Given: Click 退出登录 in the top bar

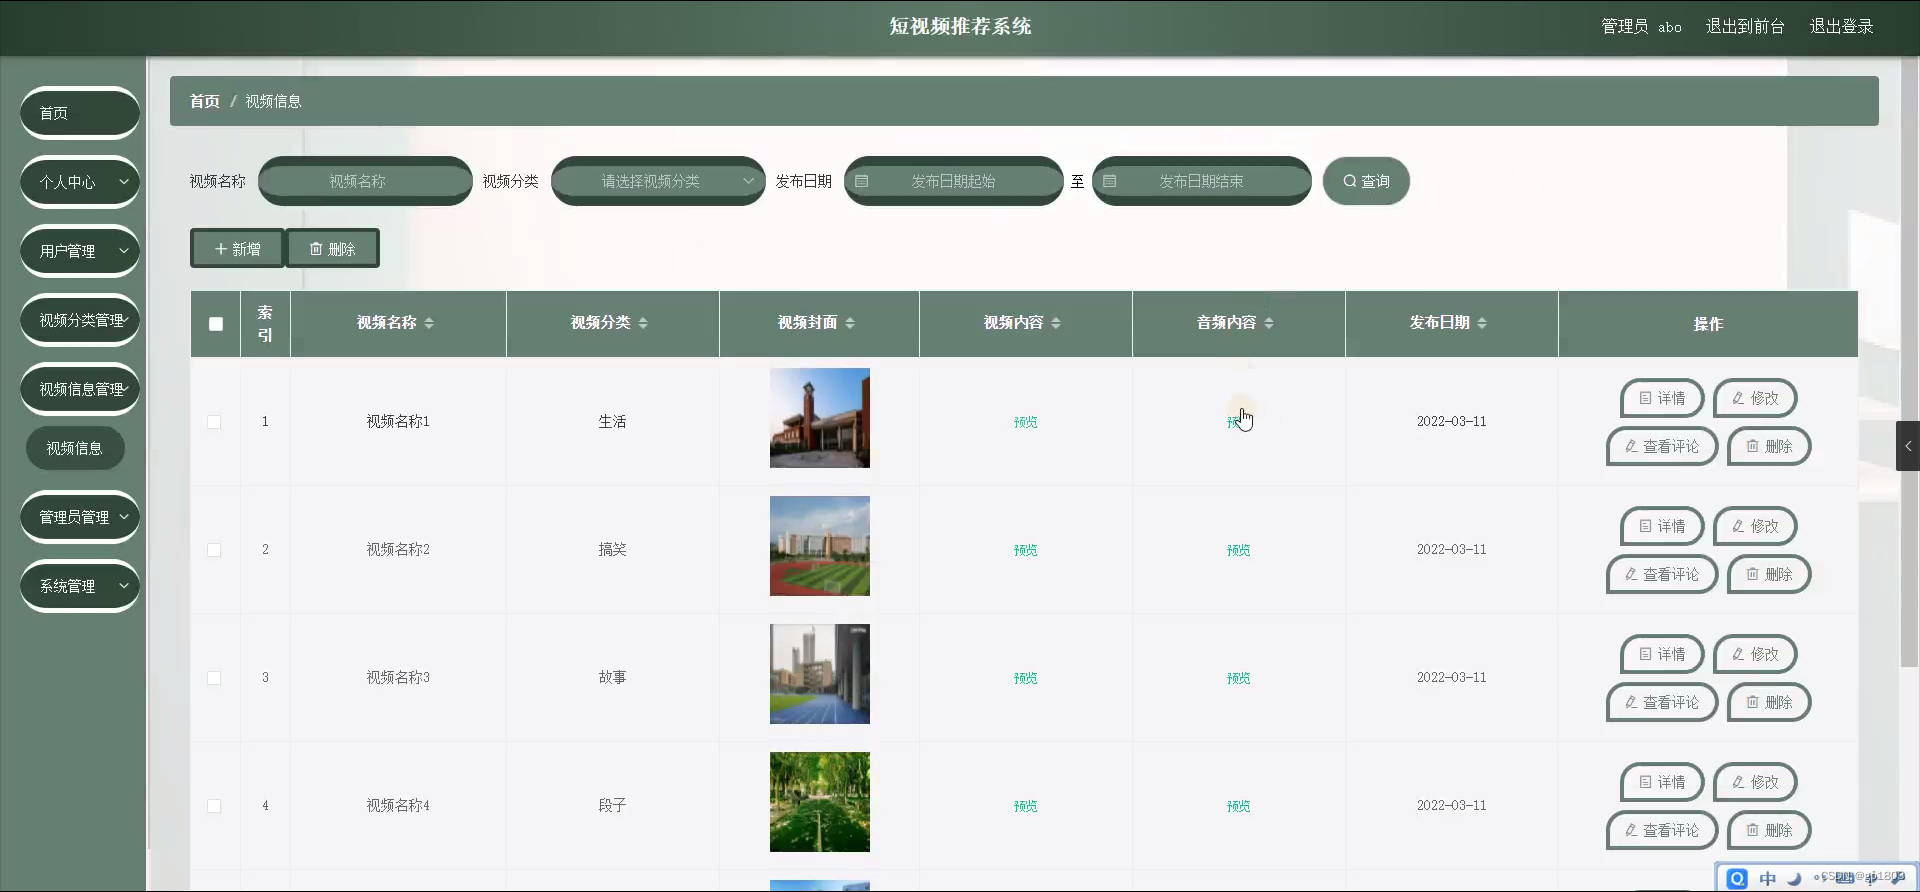Looking at the screenshot, I should point(1841,27).
